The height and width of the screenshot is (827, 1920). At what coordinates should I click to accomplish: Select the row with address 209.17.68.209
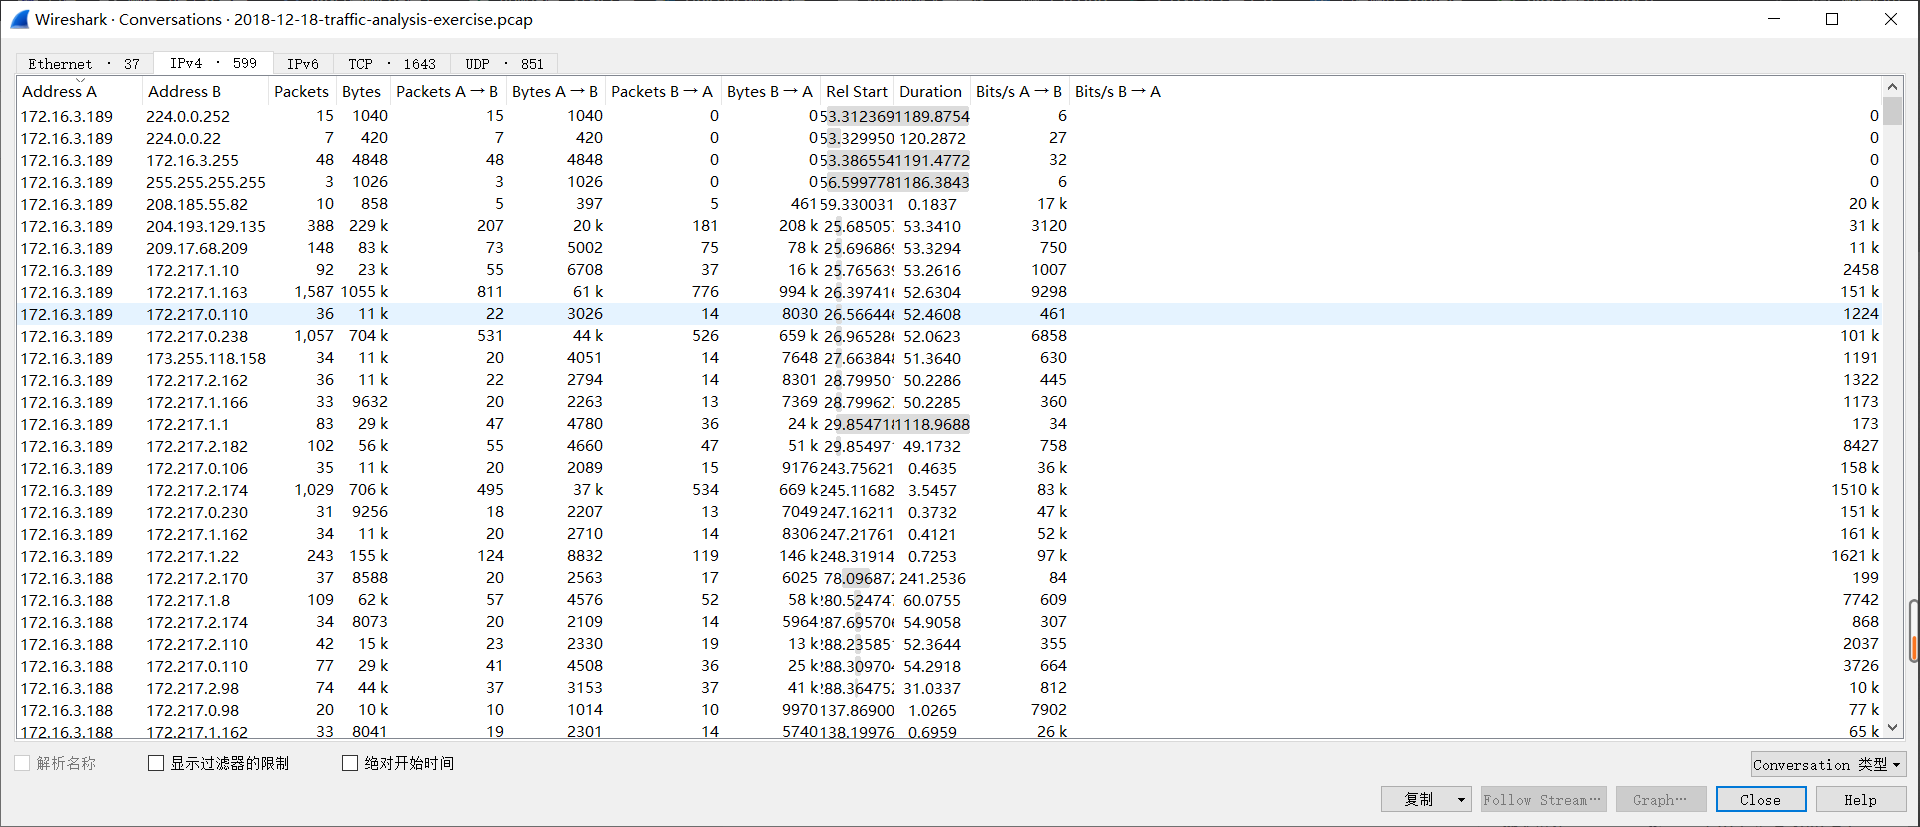point(950,248)
